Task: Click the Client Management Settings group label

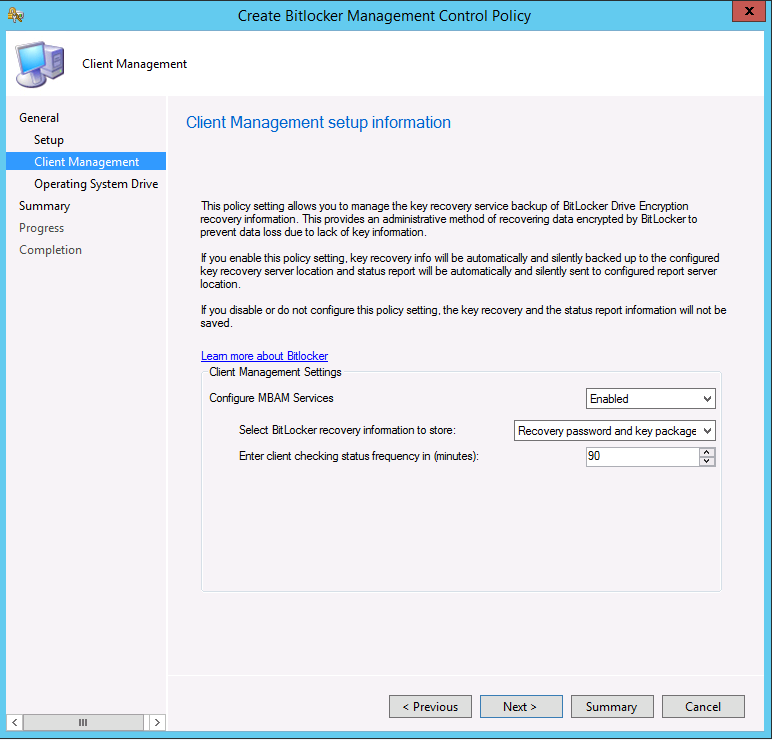Action: [275, 372]
